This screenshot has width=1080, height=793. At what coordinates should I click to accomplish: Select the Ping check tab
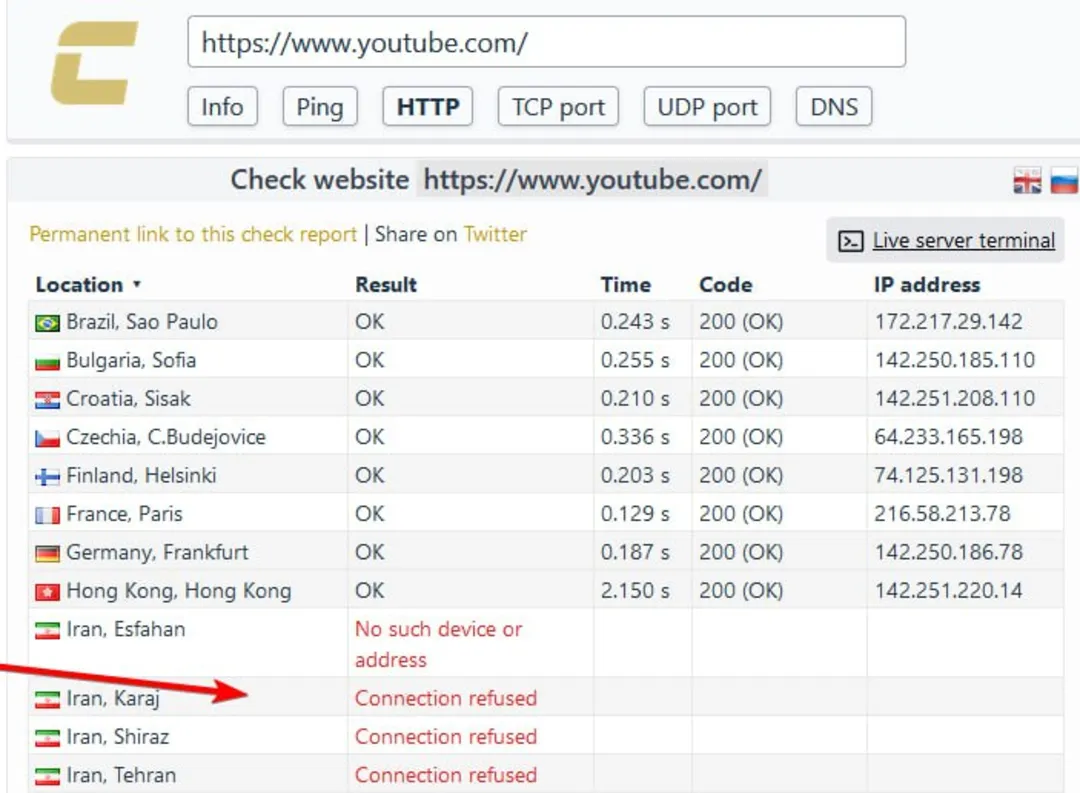click(x=319, y=107)
